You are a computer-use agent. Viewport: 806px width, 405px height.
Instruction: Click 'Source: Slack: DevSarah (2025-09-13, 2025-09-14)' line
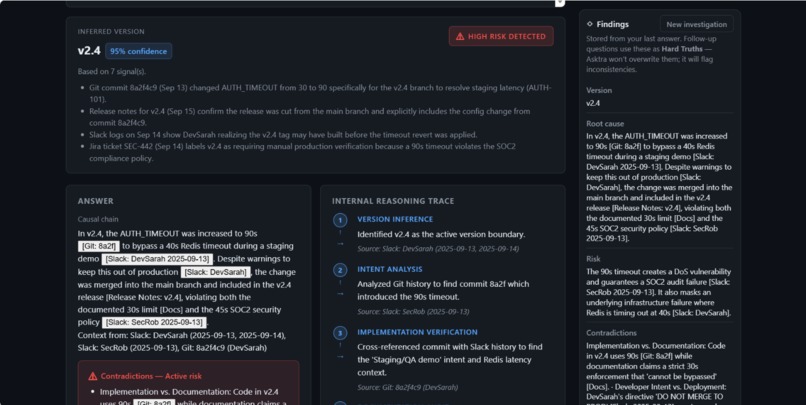[x=438, y=249]
